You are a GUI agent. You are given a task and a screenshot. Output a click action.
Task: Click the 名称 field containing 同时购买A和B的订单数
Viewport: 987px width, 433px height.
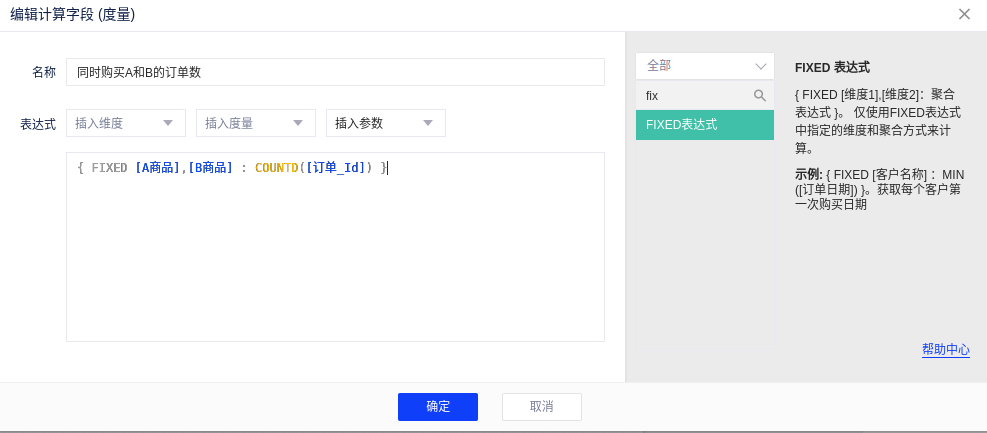[335, 72]
